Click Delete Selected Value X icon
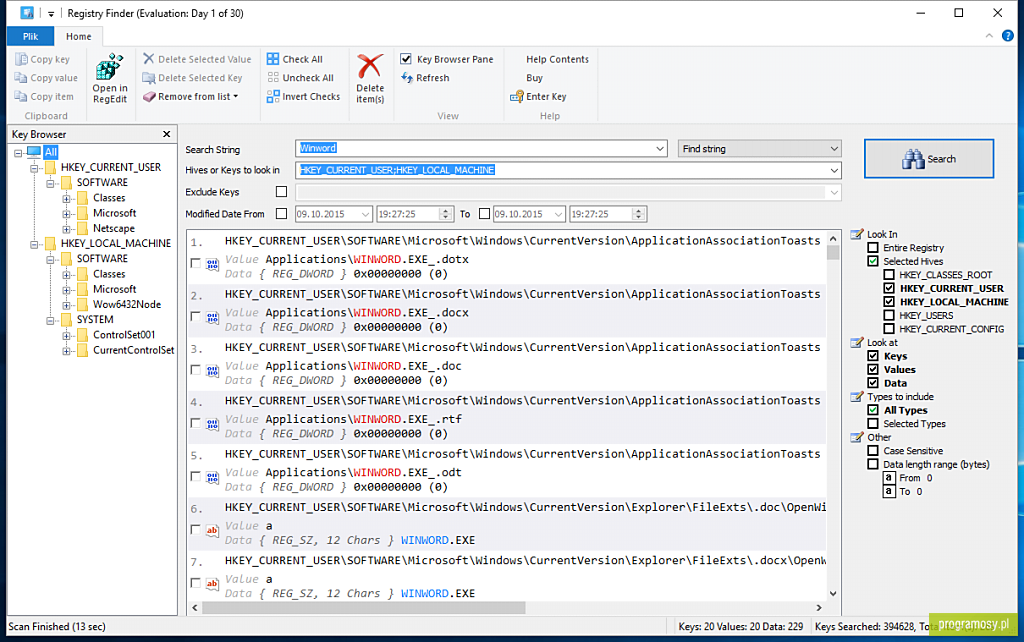 click(x=149, y=59)
